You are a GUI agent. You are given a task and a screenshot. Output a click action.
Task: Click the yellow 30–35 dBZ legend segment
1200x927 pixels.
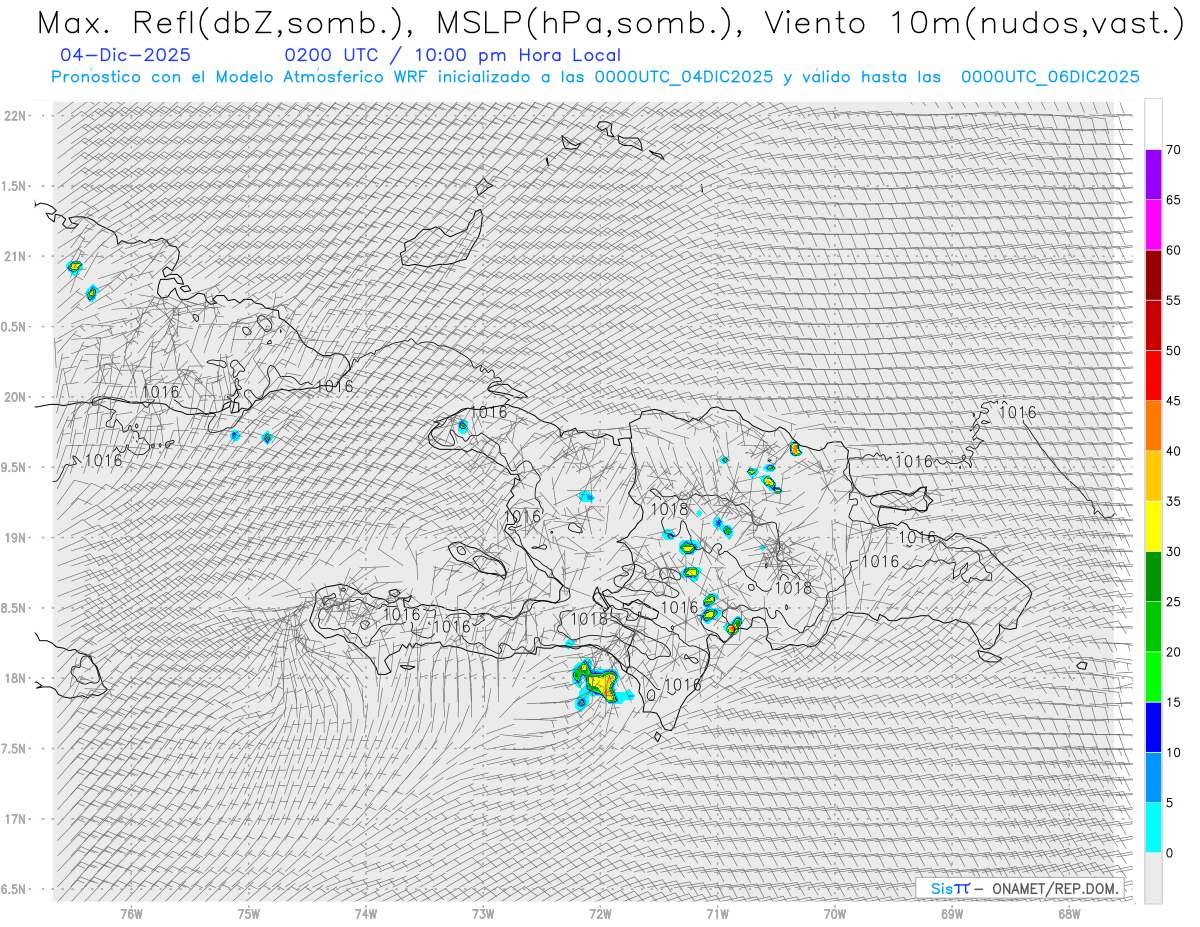point(1153,526)
